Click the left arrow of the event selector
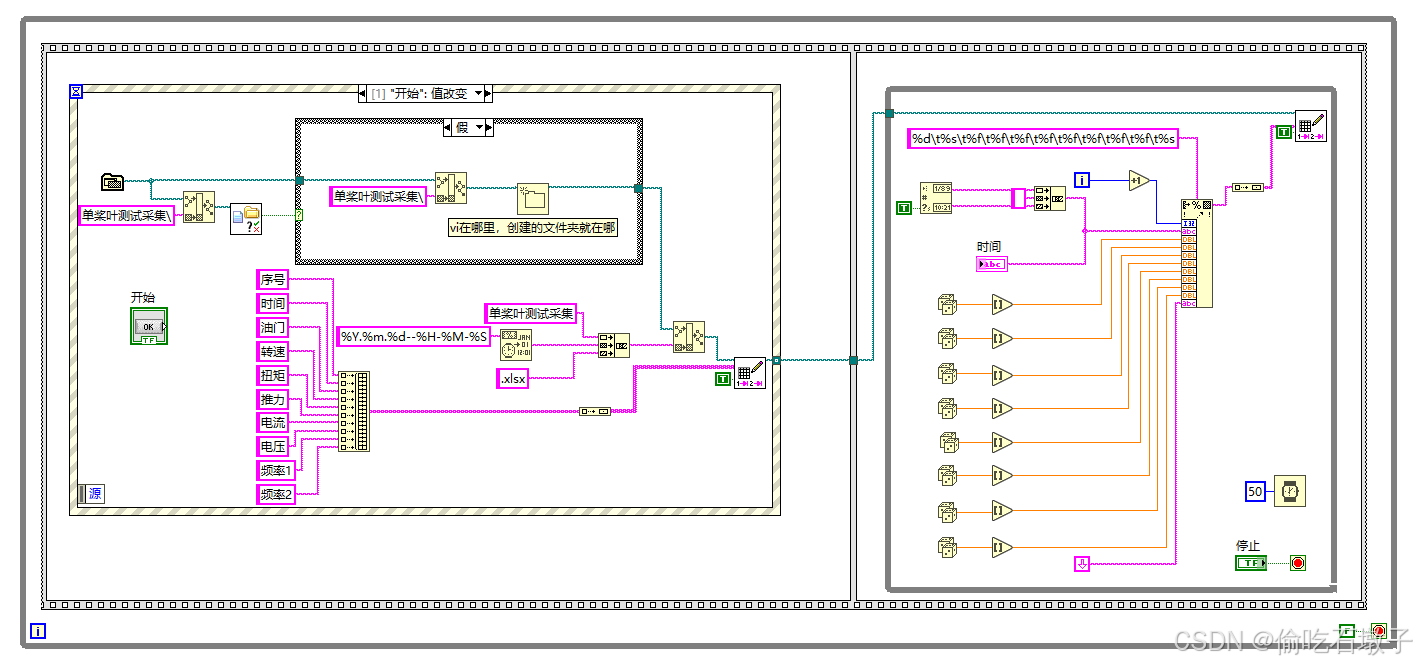This screenshot has height=667, width=1417. coord(363,93)
